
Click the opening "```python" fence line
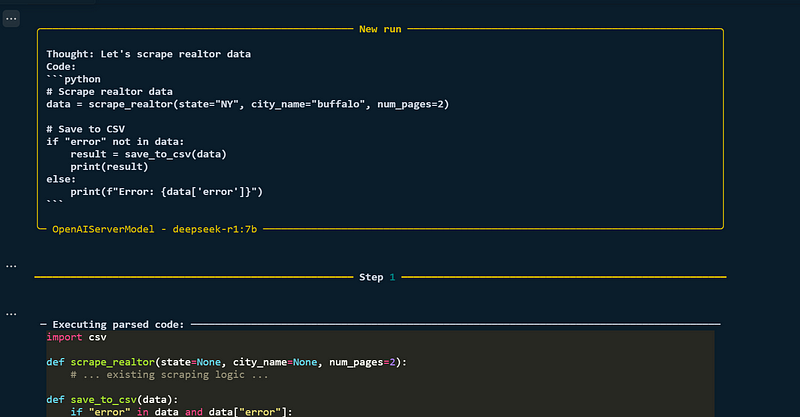point(73,79)
